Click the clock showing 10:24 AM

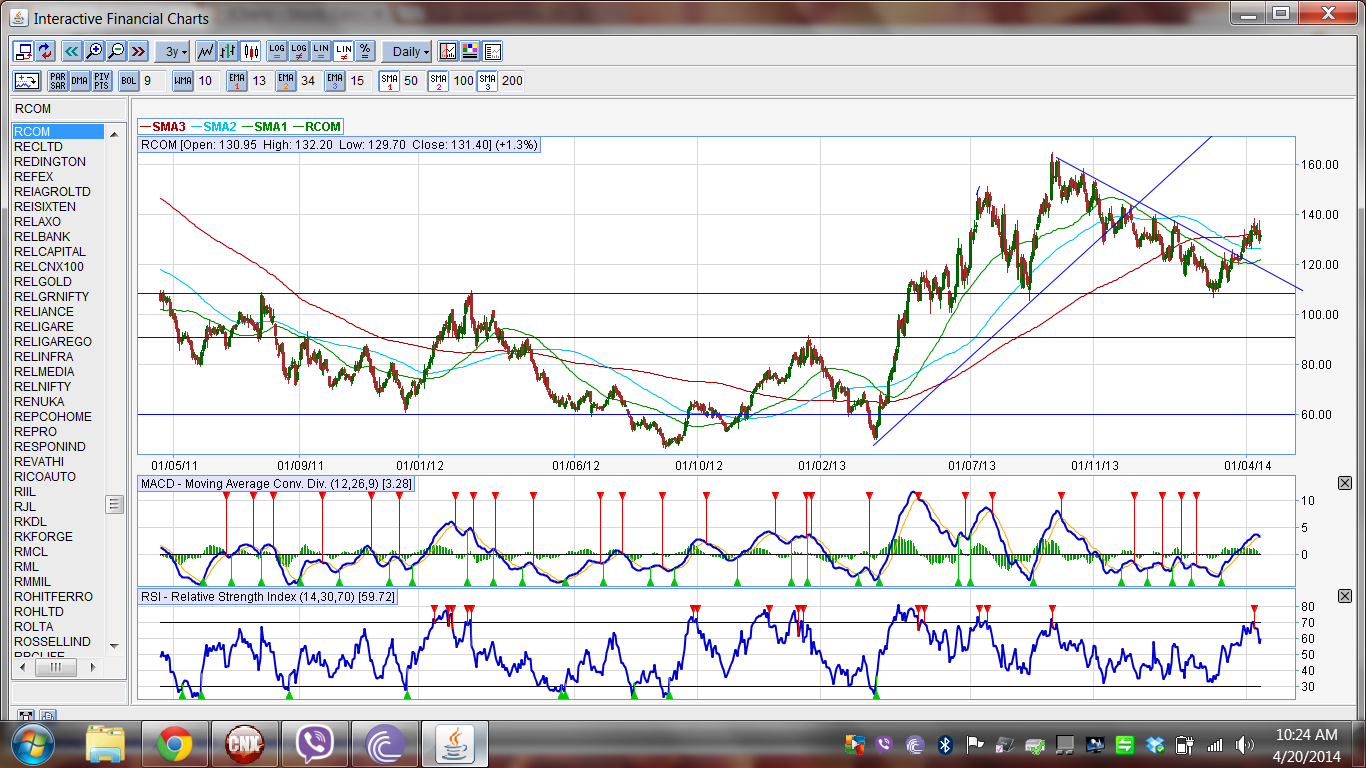[1308, 736]
